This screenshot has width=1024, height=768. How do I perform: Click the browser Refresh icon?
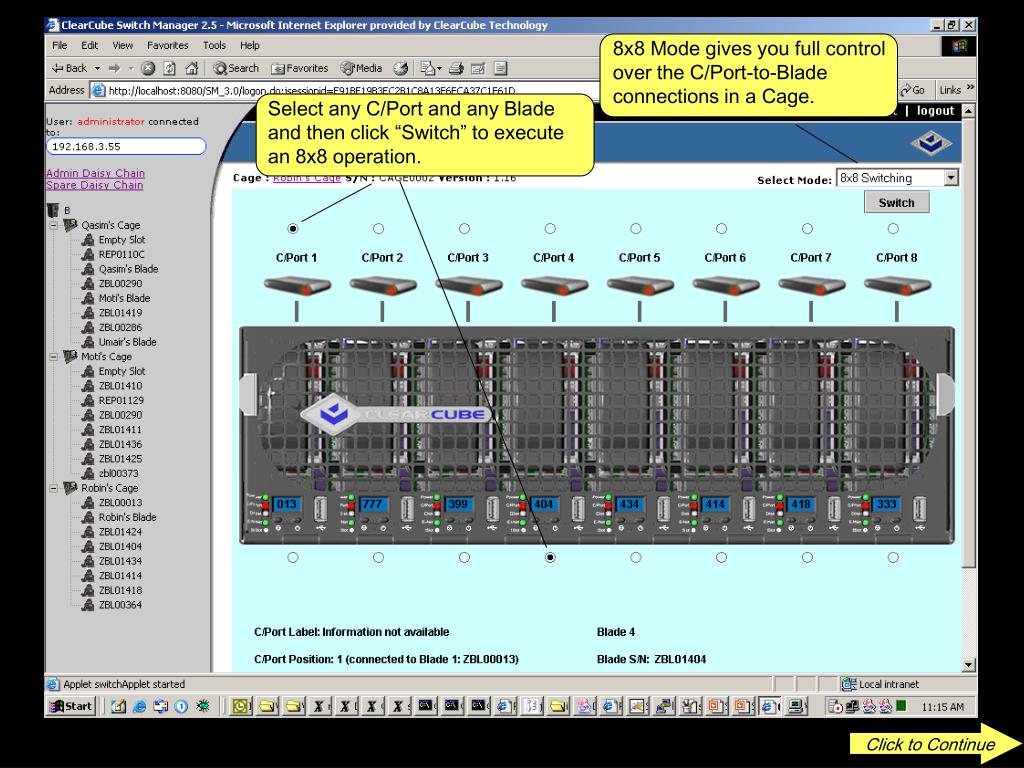pyautogui.click(x=170, y=68)
